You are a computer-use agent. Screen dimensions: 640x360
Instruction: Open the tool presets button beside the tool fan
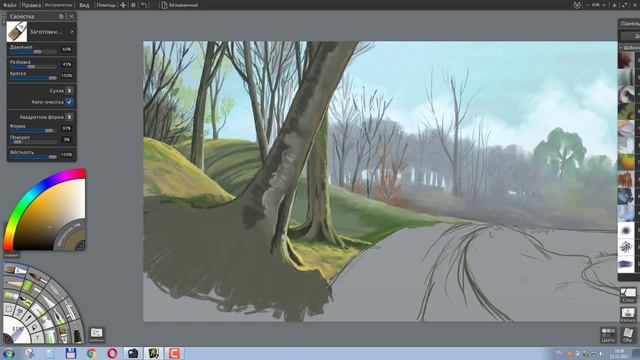96,334
